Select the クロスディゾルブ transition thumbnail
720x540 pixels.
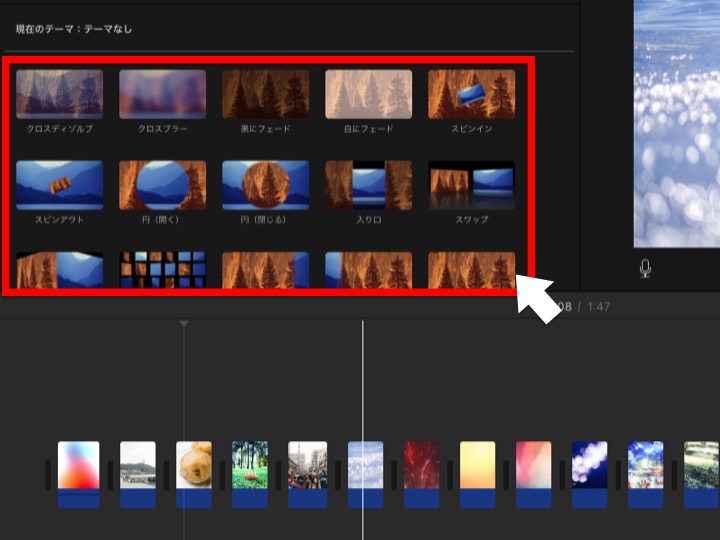60,94
